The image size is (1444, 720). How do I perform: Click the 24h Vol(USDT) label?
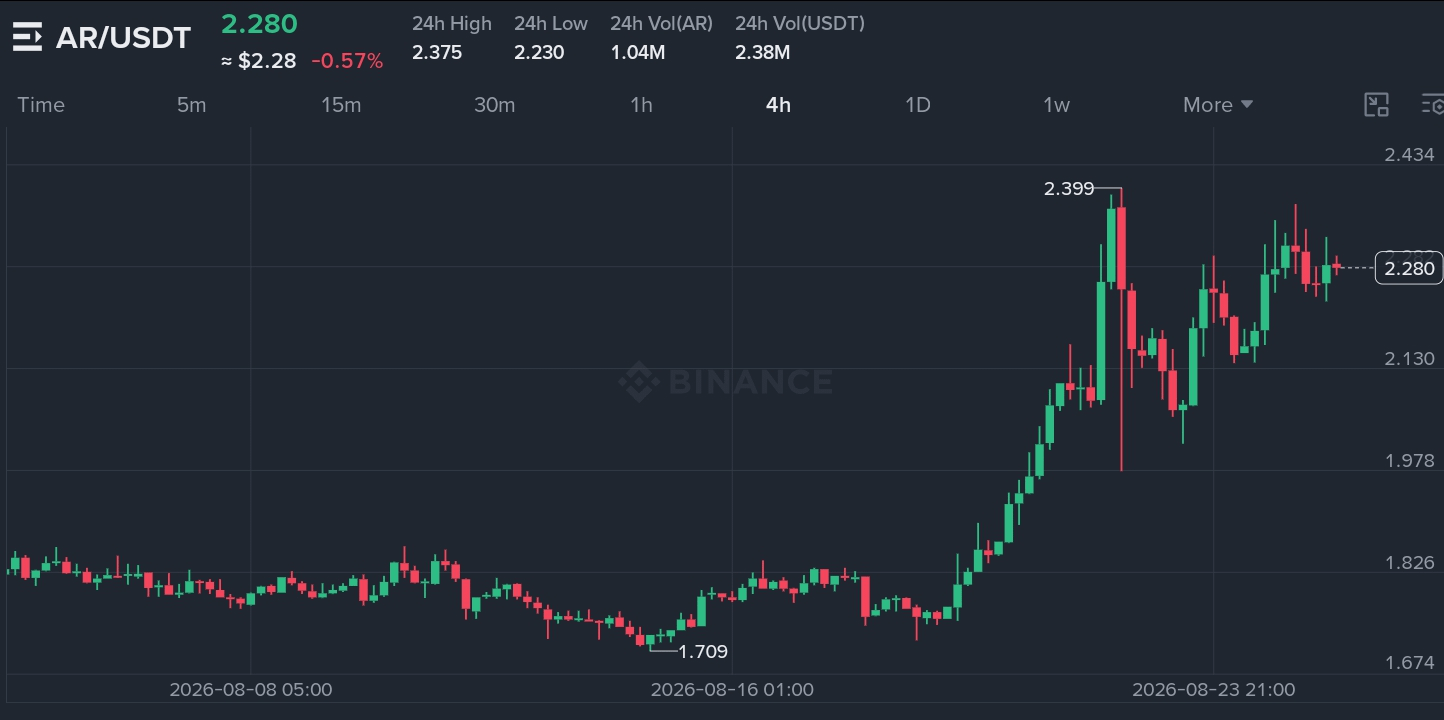800,23
